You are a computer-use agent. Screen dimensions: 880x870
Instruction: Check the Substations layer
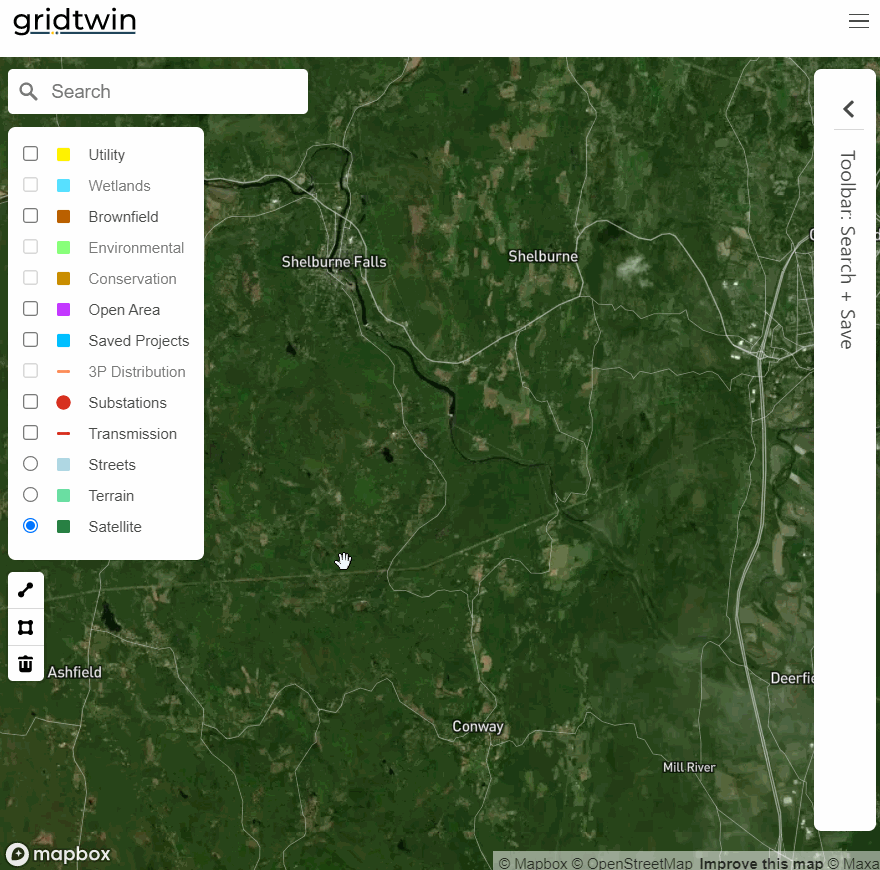(x=30, y=401)
